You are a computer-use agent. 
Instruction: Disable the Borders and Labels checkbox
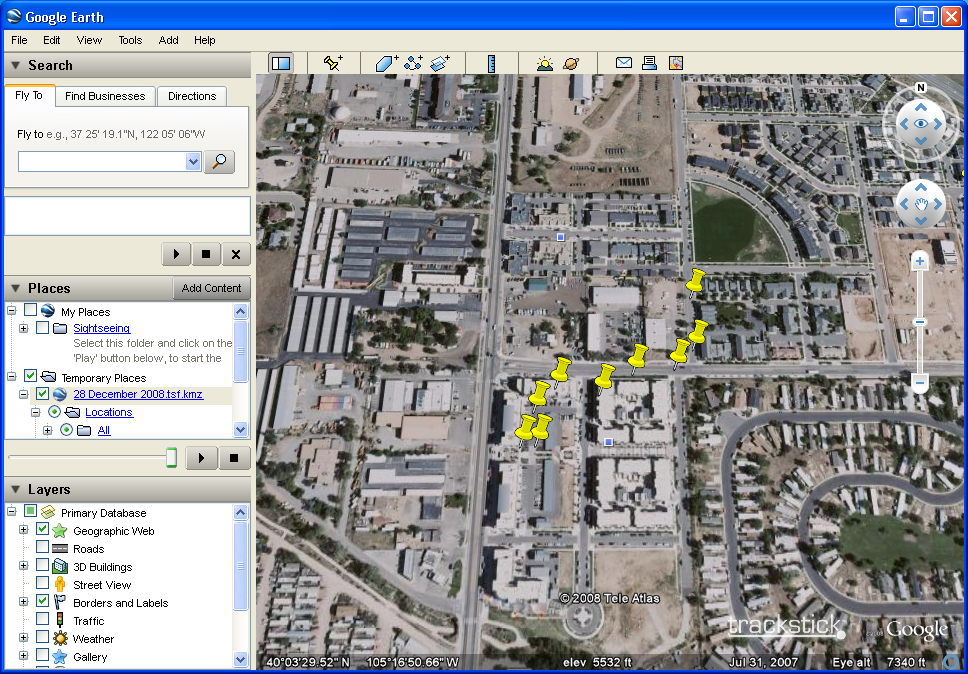pyautogui.click(x=43, y=601)
